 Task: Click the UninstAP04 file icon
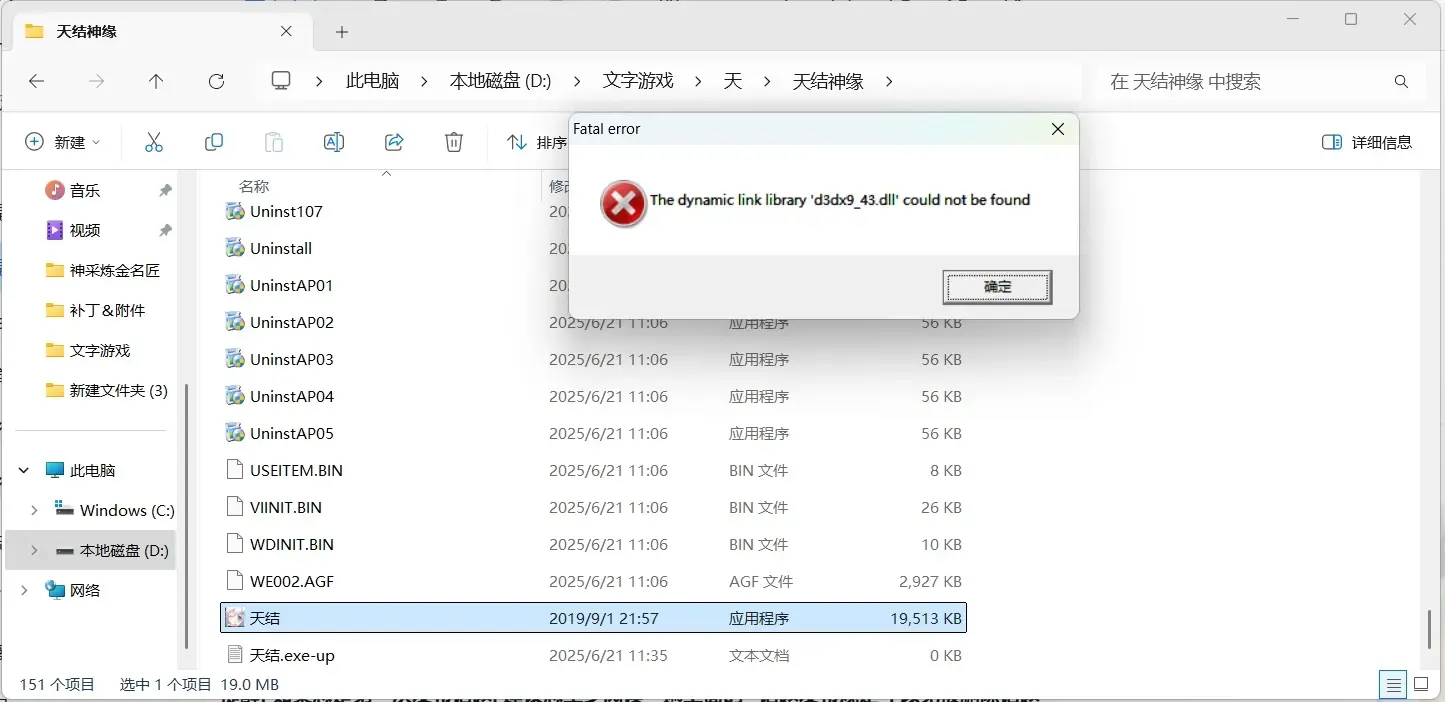pyautogui.click(x=235, y=396)
